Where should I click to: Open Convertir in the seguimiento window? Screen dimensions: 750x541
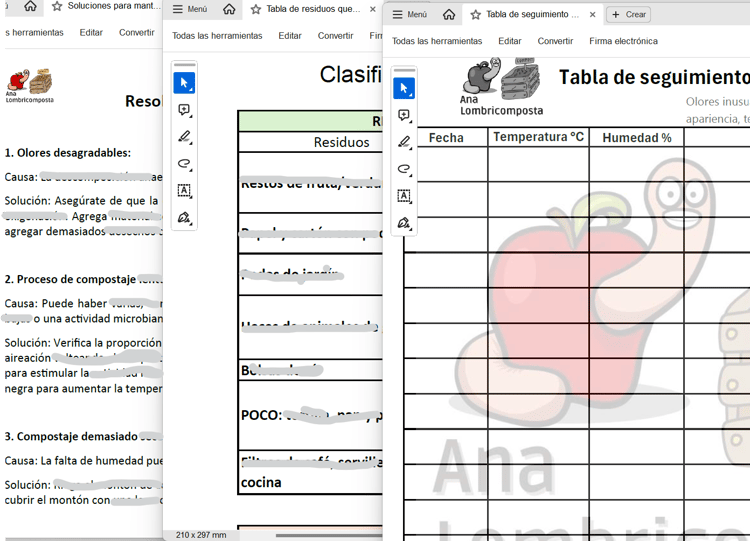point(555,41)
